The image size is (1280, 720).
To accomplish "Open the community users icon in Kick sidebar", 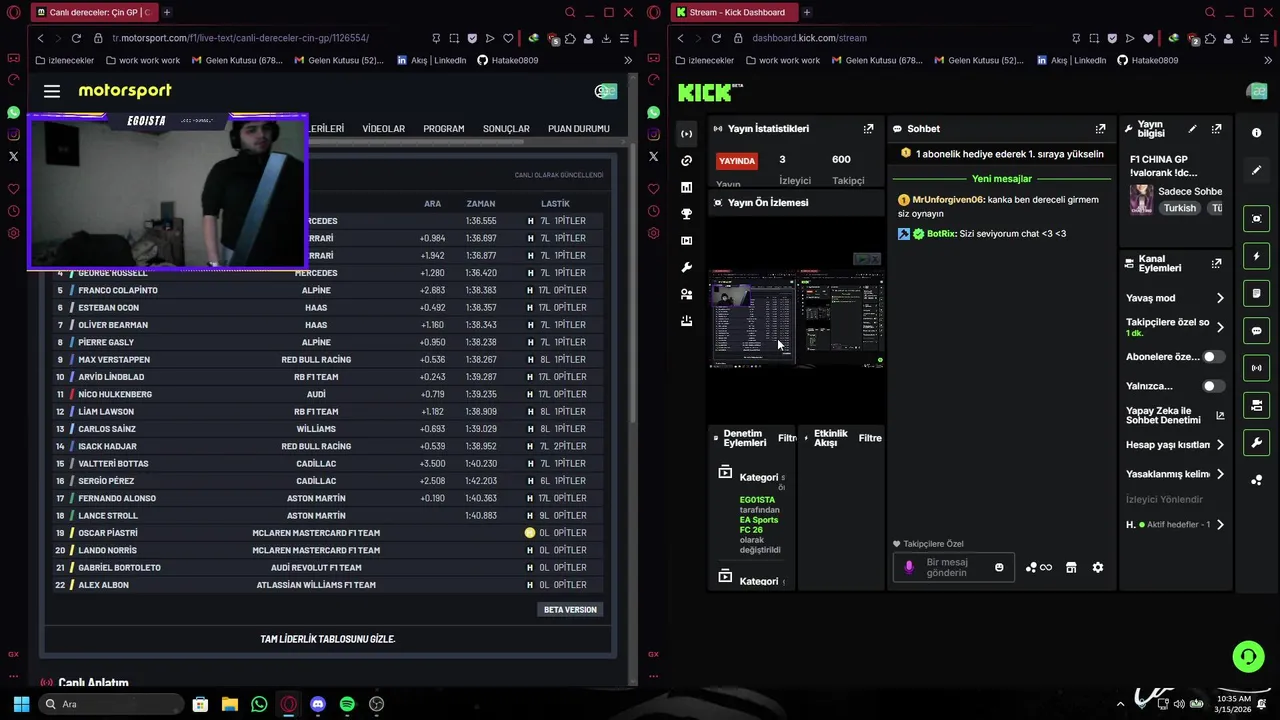I will point(686,294).
